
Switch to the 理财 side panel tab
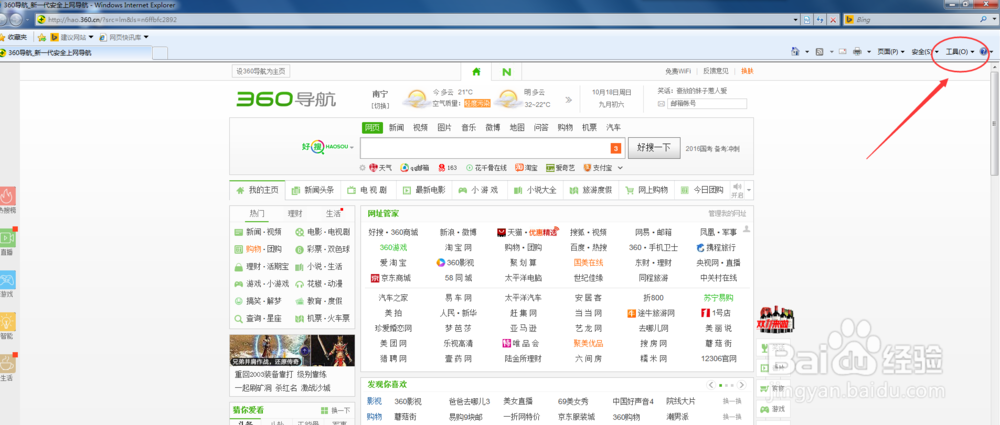coord(295,213)
